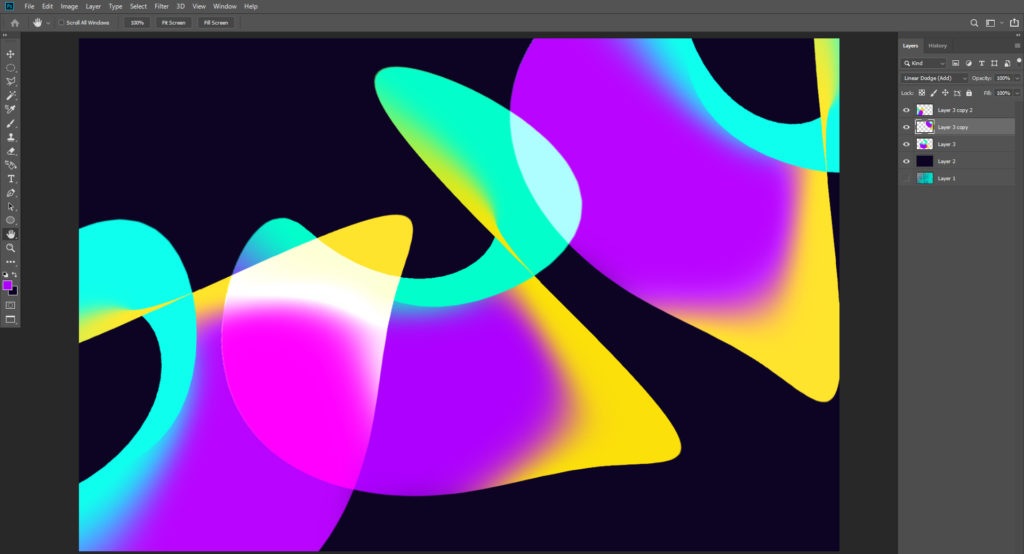
Task: Open the Image menu
Action: (x=69, y=7)
